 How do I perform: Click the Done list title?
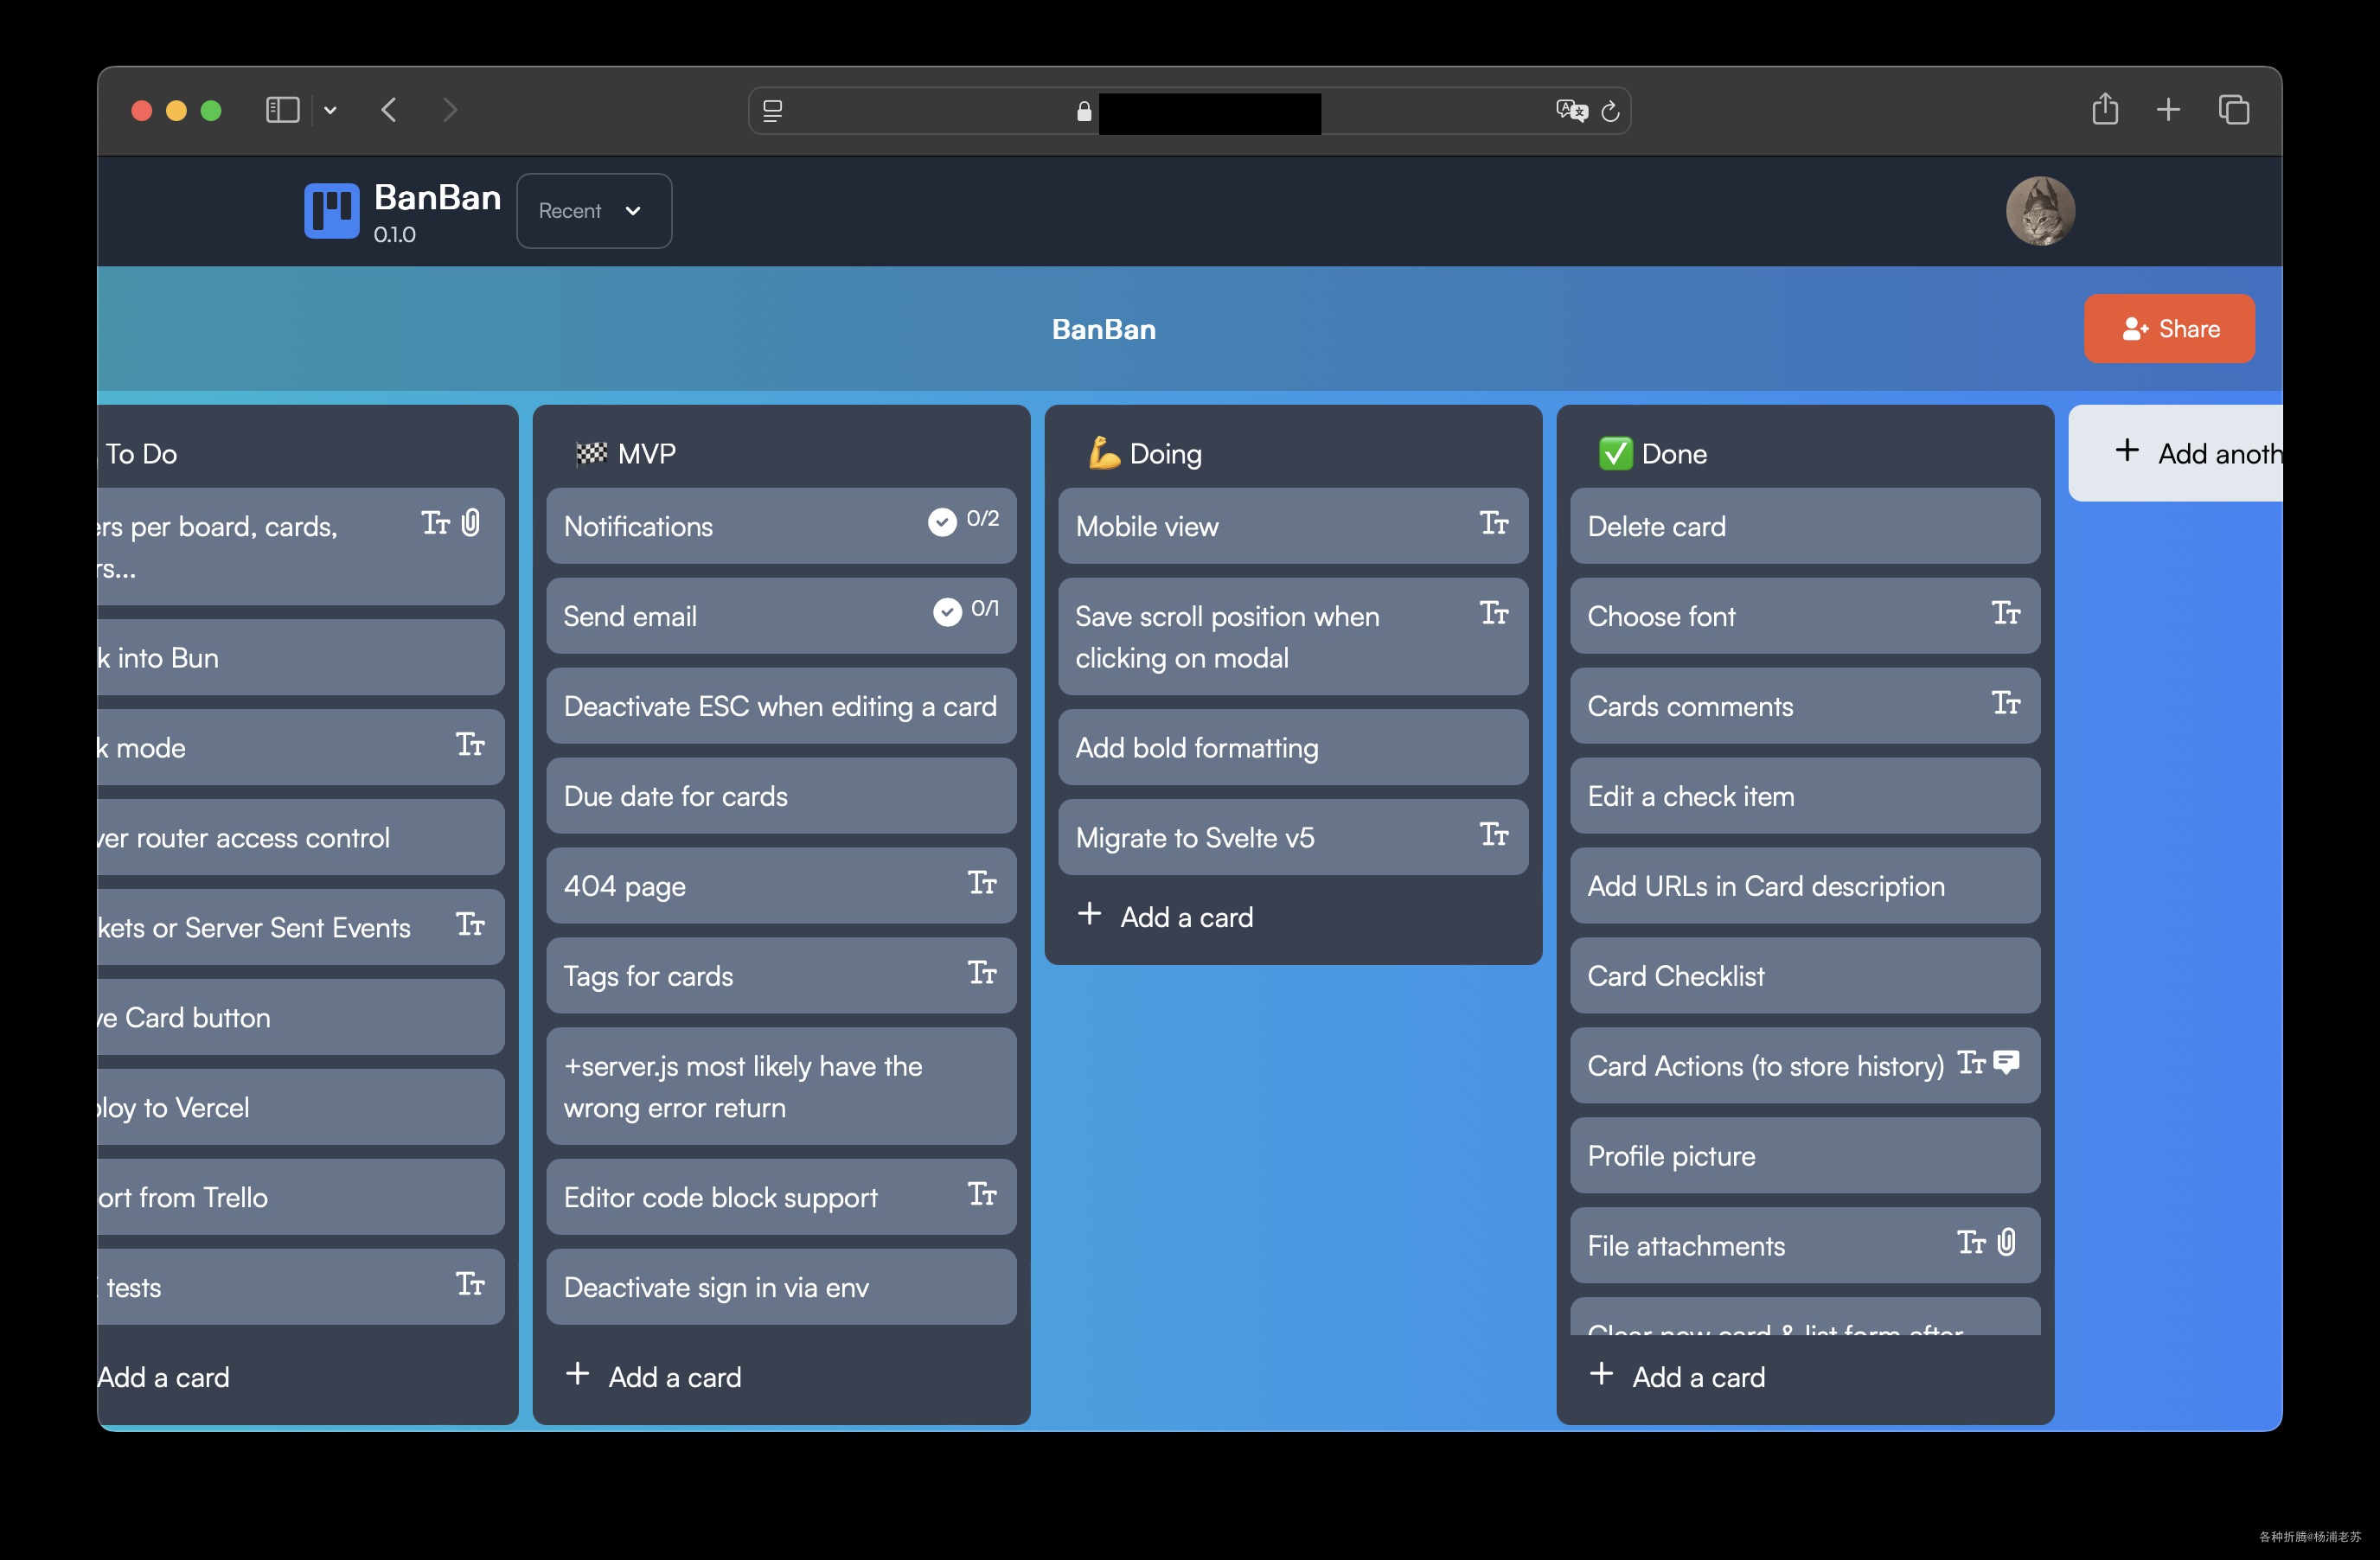click(1674, 453)
